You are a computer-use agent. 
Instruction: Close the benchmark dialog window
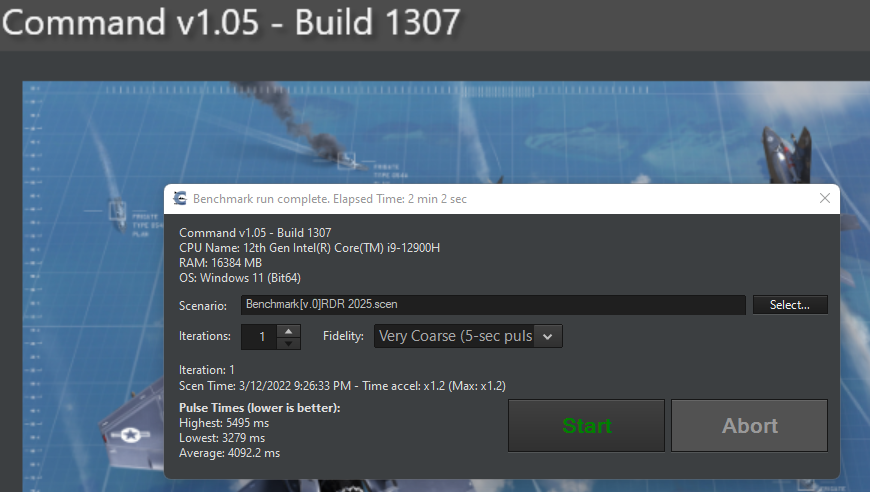825,198
